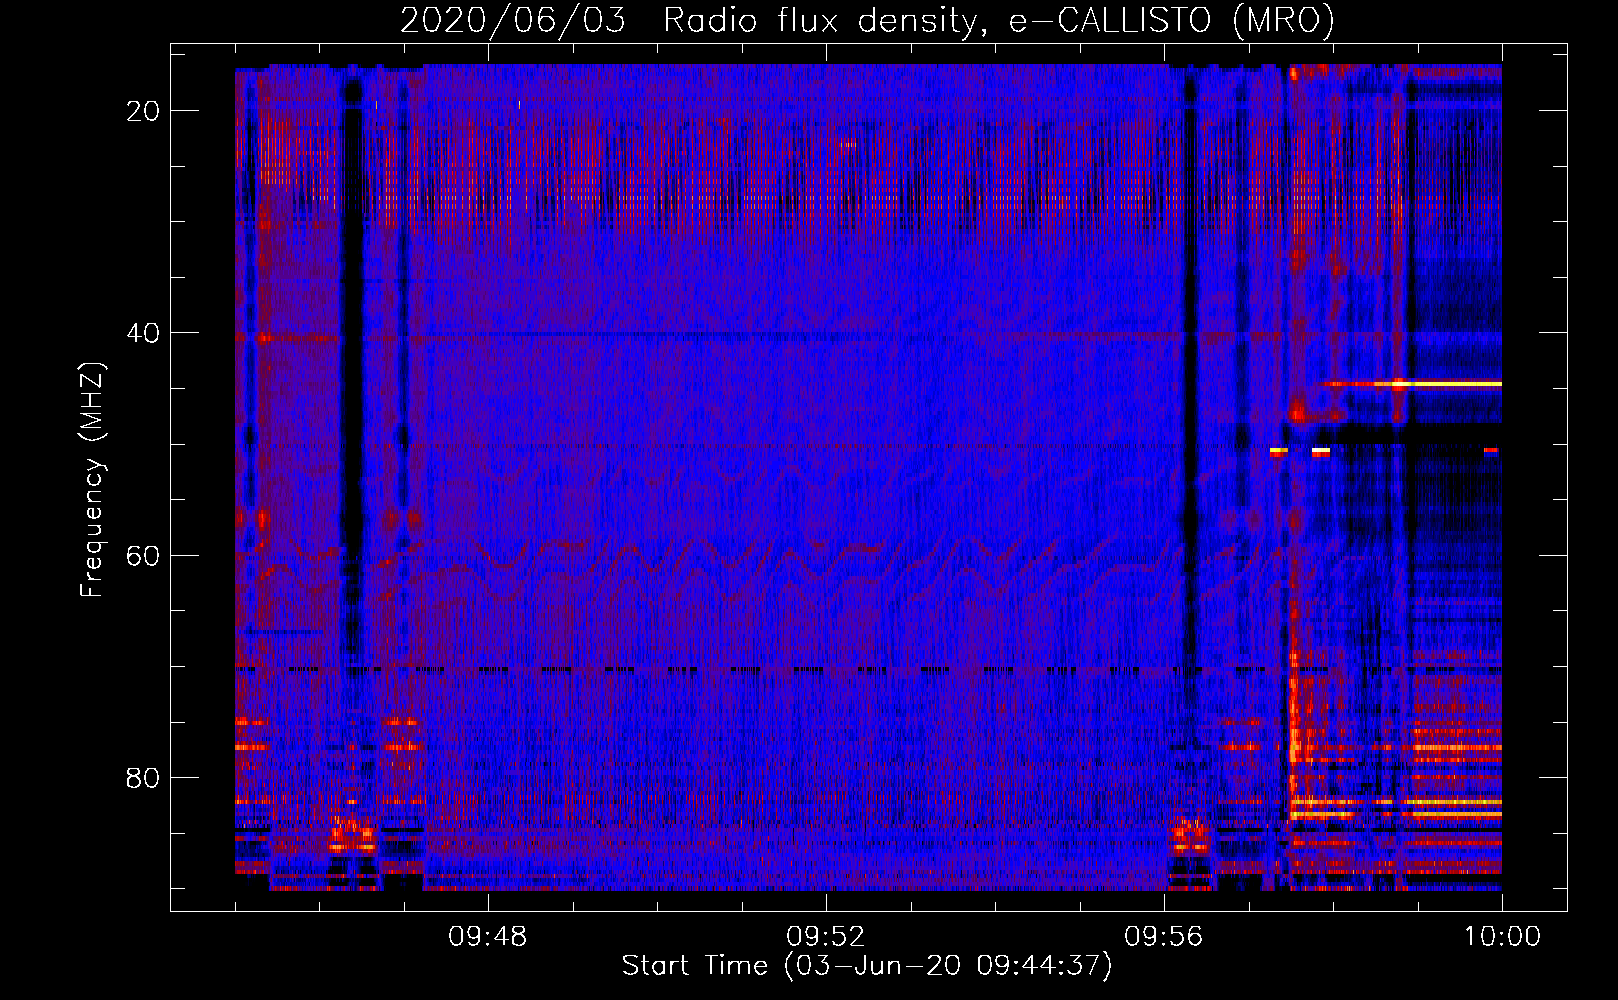
Task: Click the bright yellow emission line near 45 MHz
Action: coord(1412,384)
